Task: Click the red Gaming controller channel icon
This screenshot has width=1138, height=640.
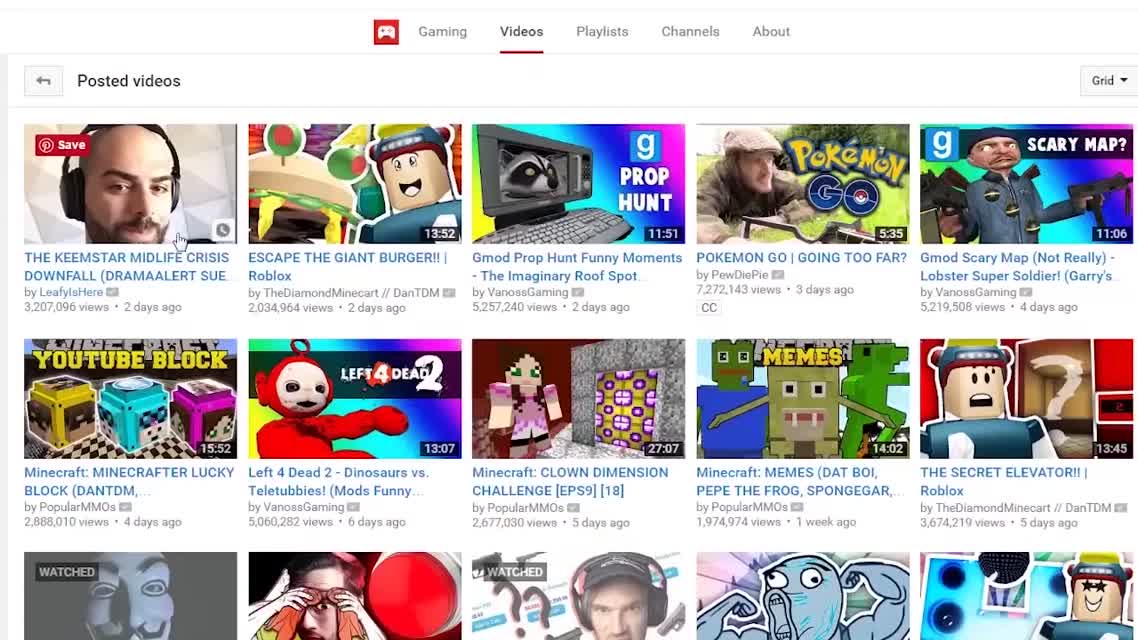Action: [386, 32]
